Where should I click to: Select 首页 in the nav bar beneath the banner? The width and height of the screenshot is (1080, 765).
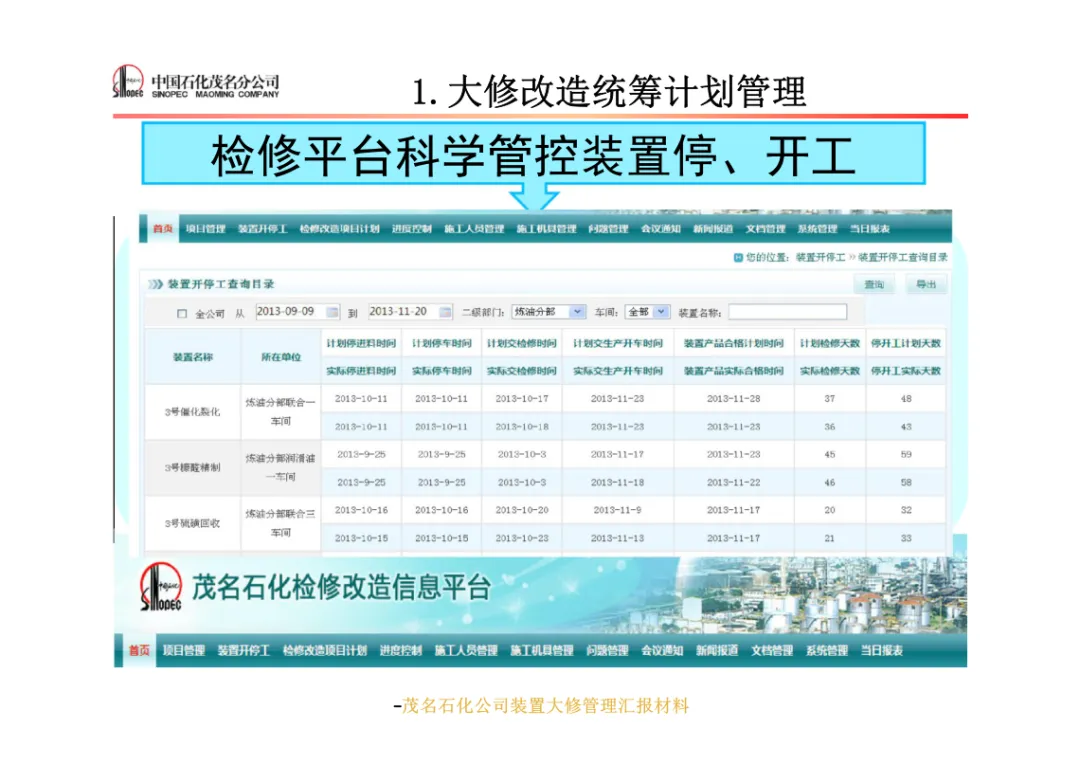(x=138, y=650)
